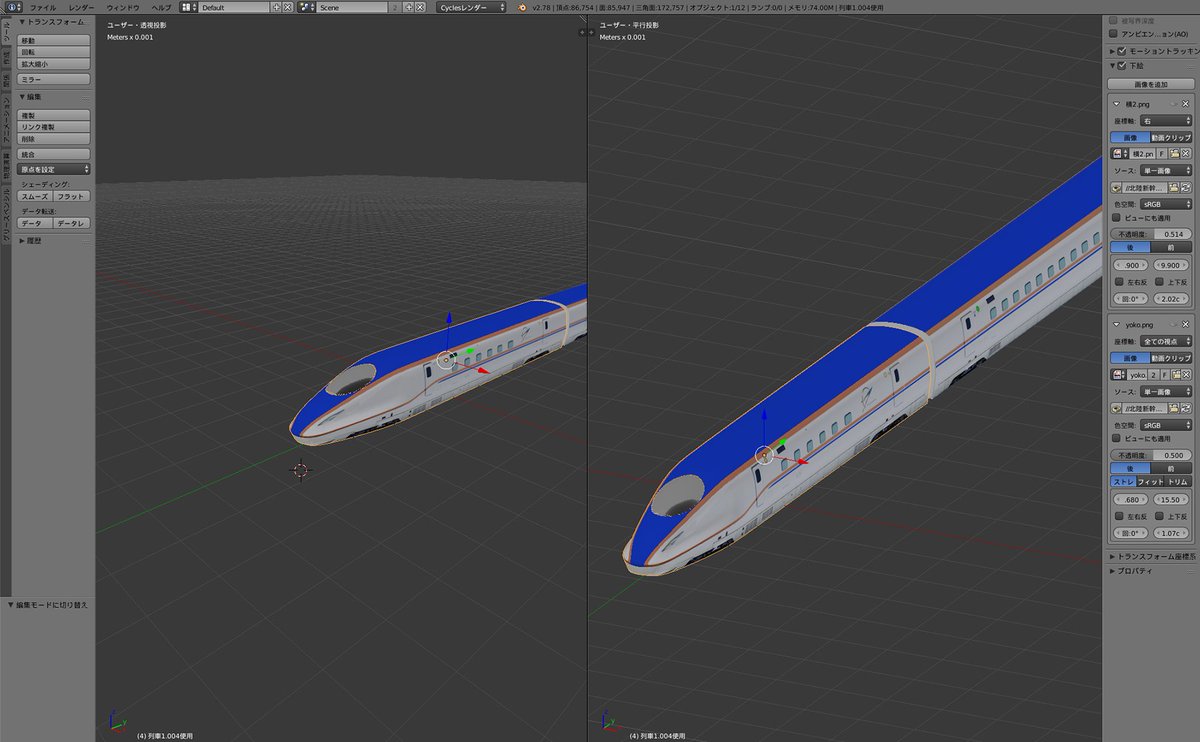Open the Info editor type selector icon
This screenshot has width=1200, height=742.
12,7
